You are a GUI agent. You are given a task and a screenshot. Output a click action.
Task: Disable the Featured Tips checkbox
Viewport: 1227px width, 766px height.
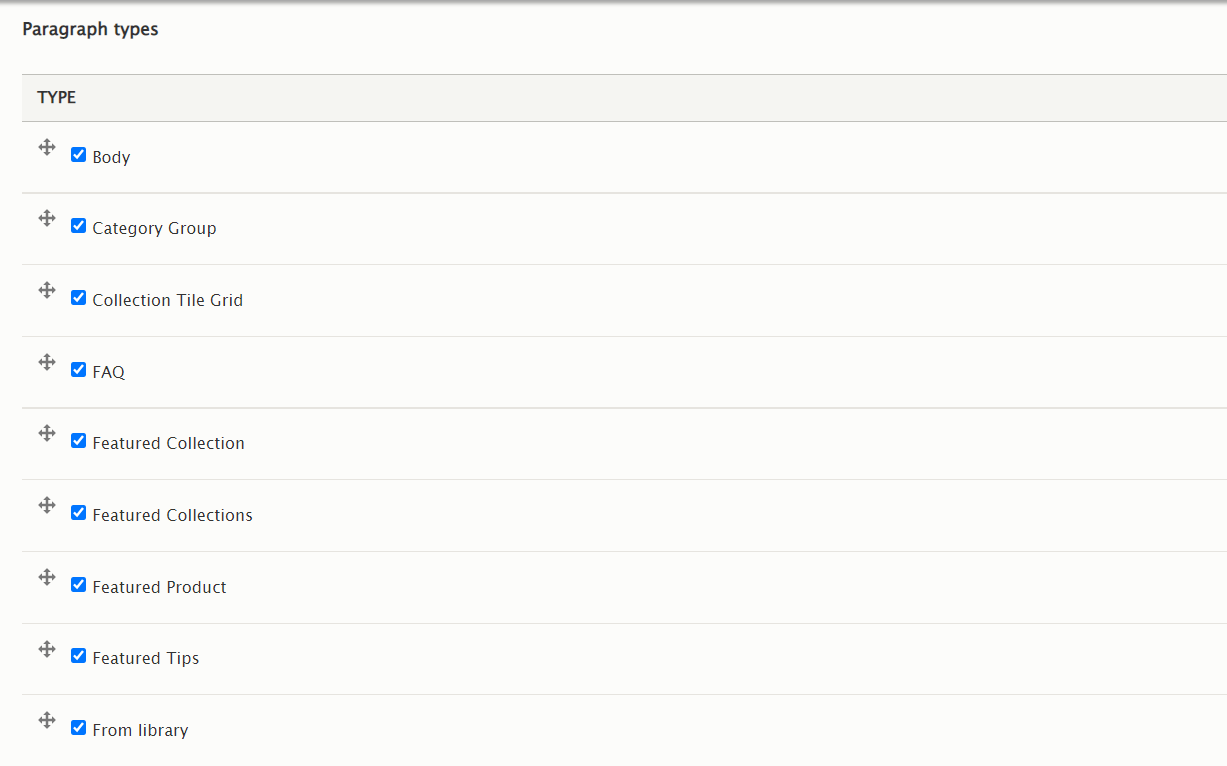(79, 656)
